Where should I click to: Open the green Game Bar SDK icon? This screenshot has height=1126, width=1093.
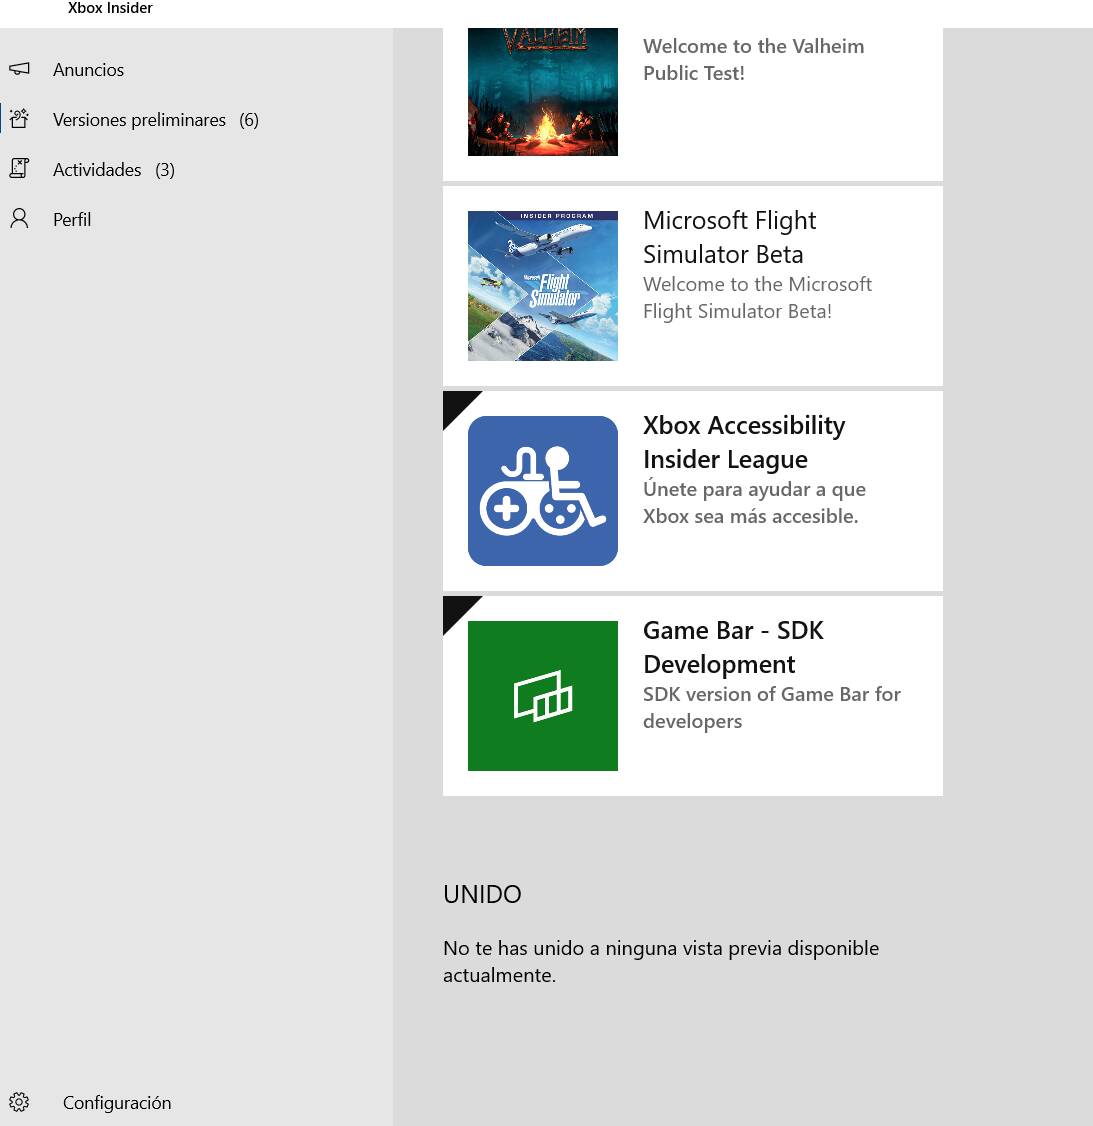pyautogui.click(x=542, y=696)
